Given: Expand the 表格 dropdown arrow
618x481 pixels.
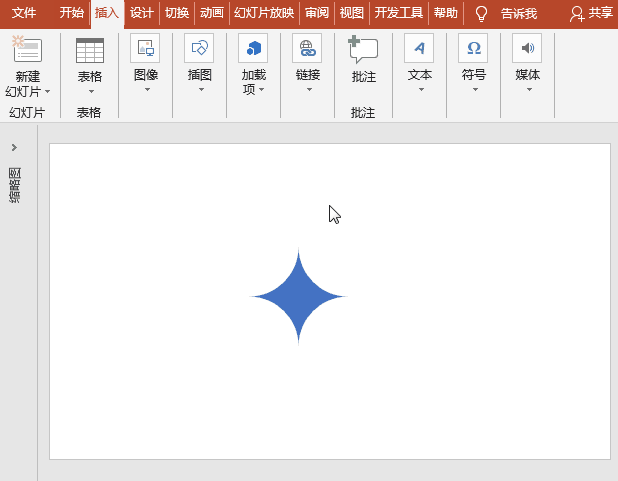Looking at the screenshot, I should point(89,92).
